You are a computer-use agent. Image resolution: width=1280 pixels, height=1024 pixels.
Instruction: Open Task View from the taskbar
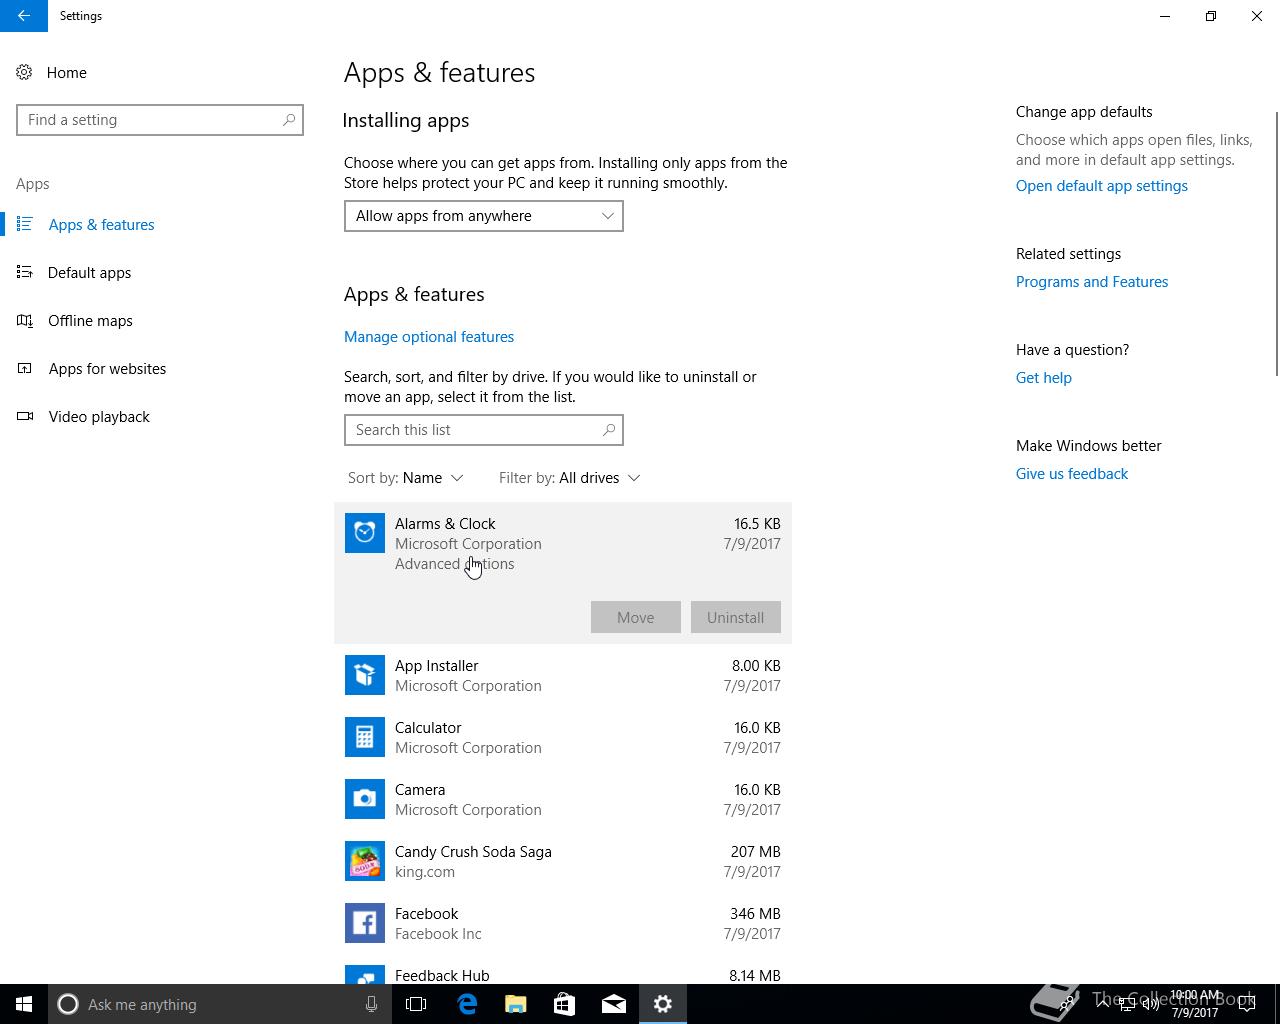coord(416,1004)
